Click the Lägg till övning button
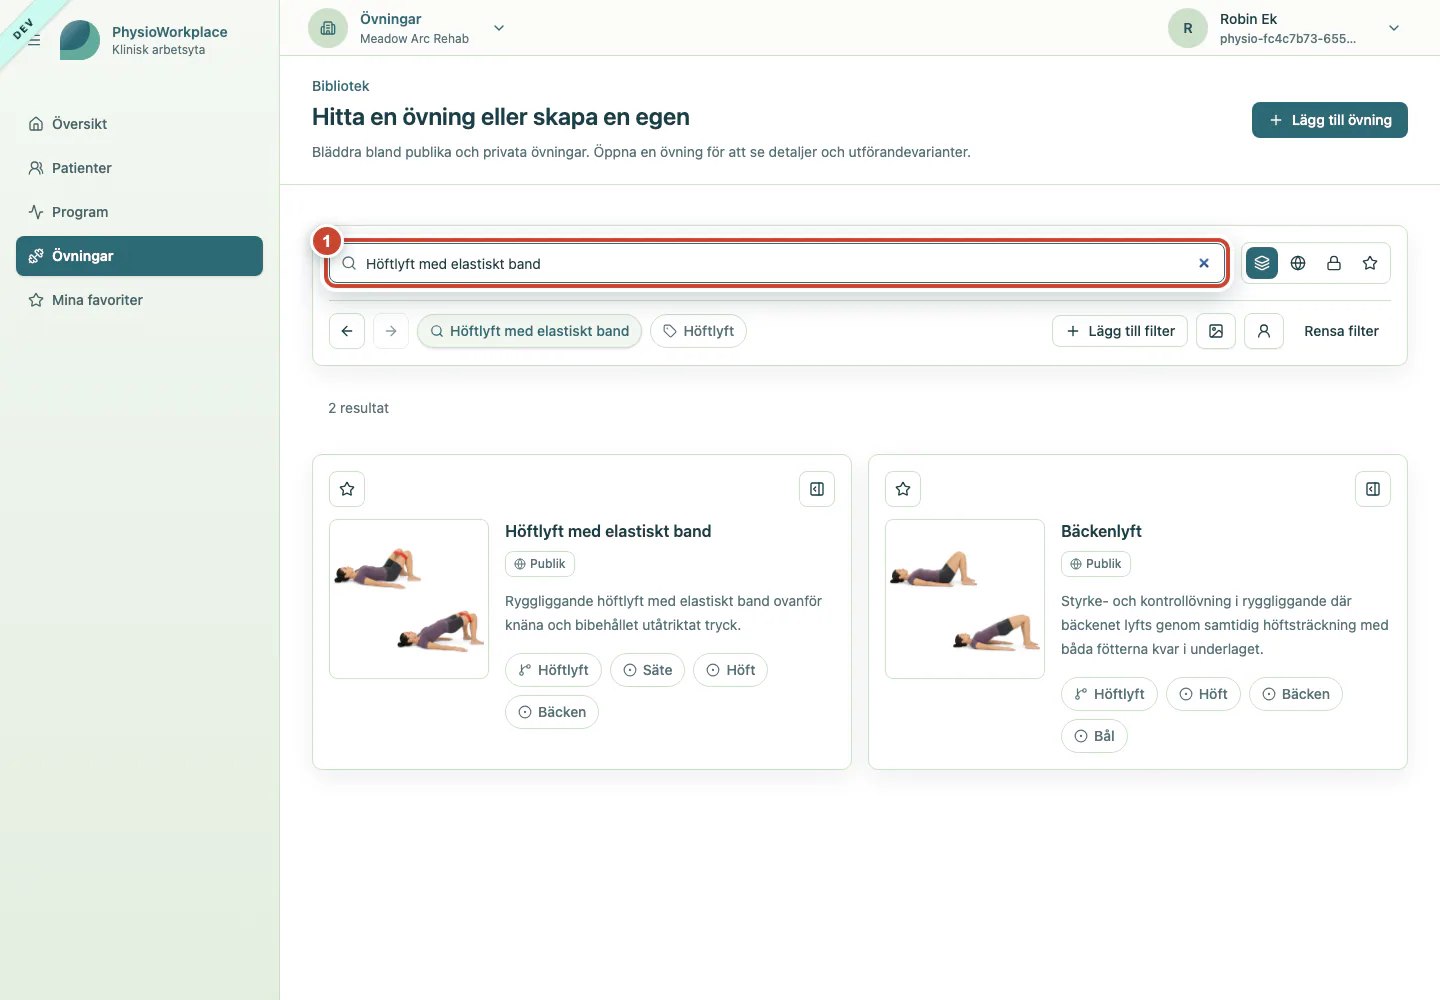 pos(1330,120)
